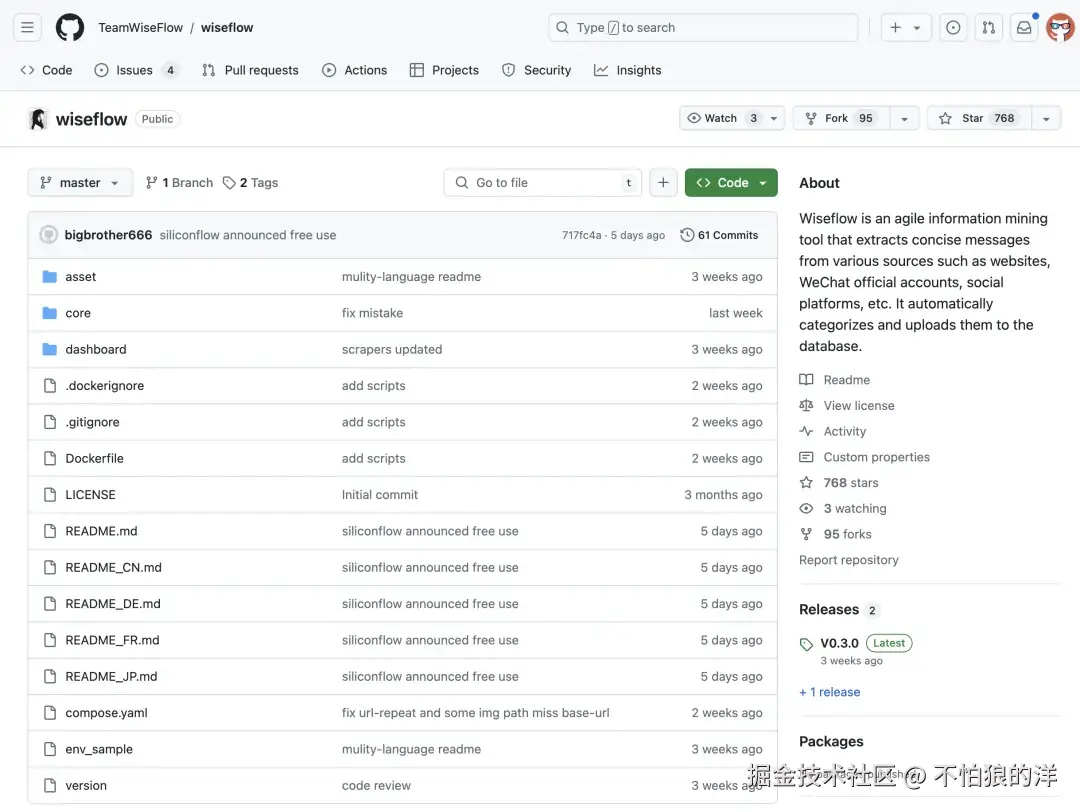Switch to the Security tab

pyautogui.click(x=537, y=70)
